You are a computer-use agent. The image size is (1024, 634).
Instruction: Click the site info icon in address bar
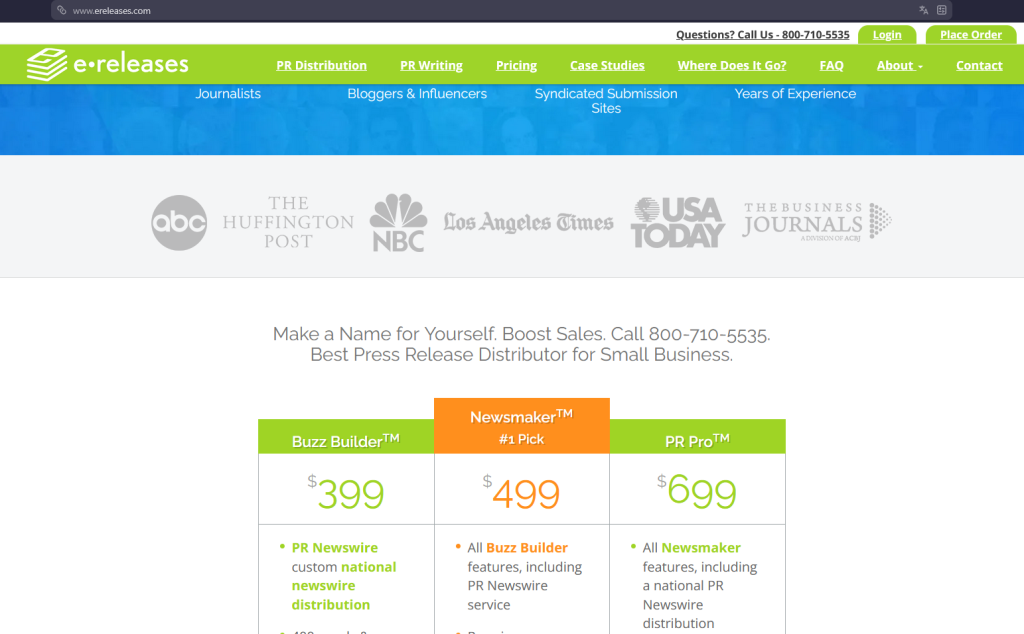(61, 10)
